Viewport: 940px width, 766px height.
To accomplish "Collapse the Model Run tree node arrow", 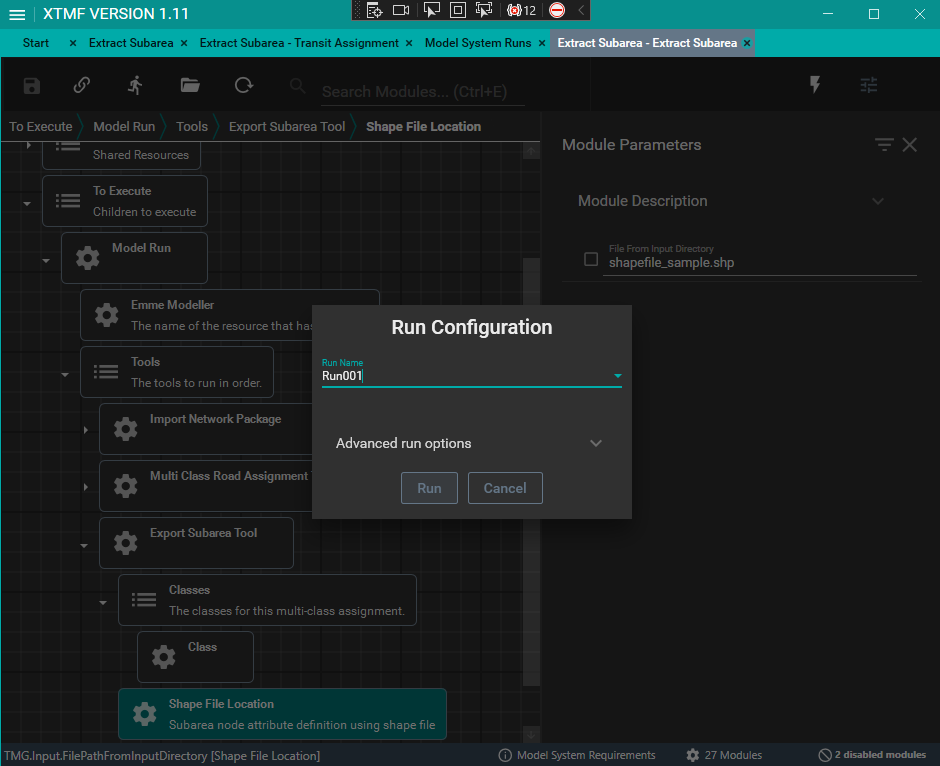I will 46,261.
